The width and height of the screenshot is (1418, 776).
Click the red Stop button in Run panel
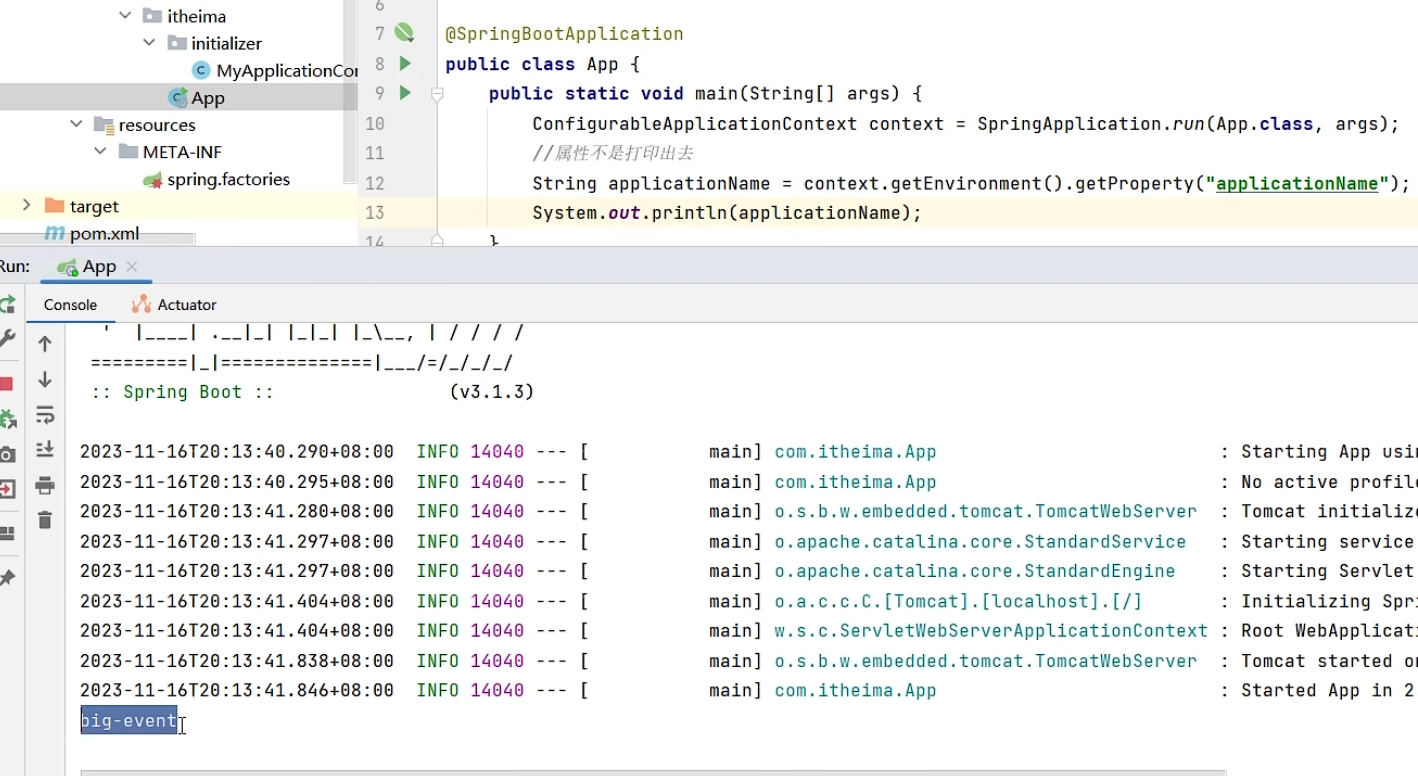click(x=6, y=384)
